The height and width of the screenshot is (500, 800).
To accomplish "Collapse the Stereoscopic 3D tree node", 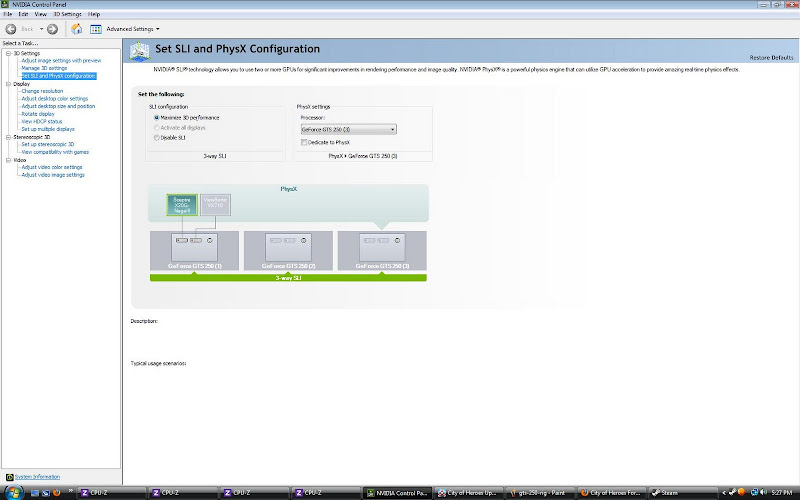I will (8, 137).
